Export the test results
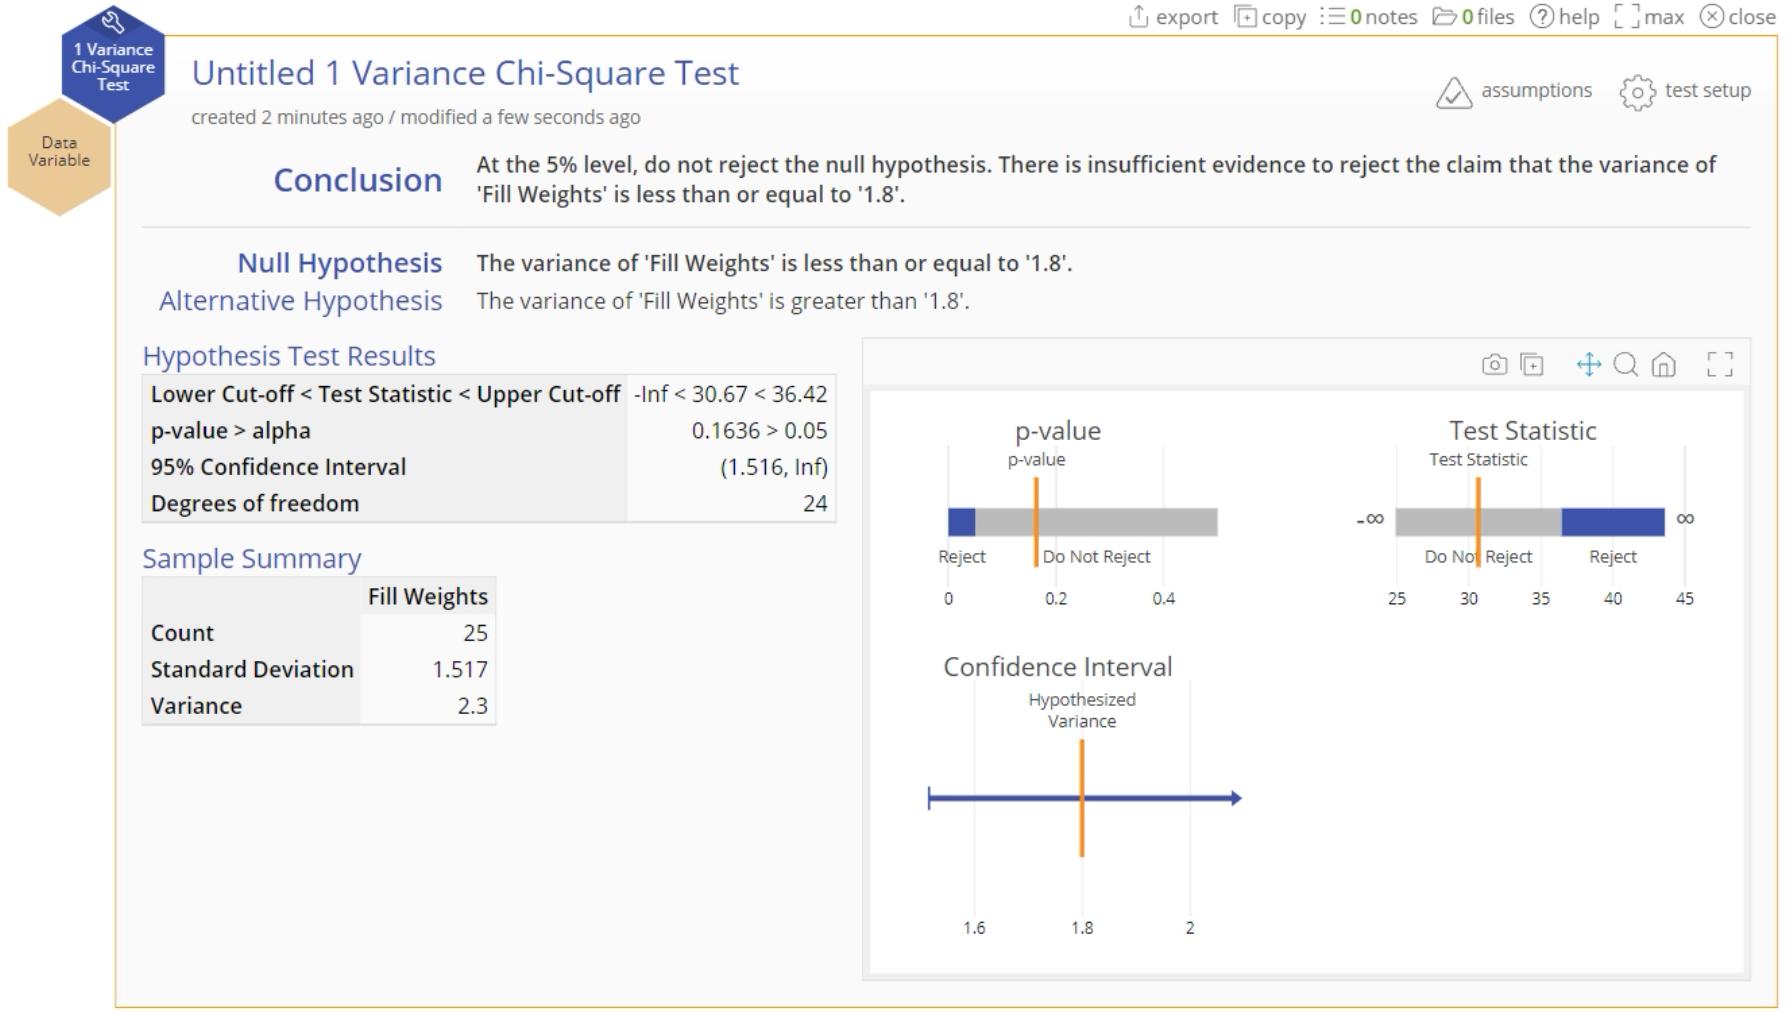The image size is (1790, 1016). point(1173,17)
